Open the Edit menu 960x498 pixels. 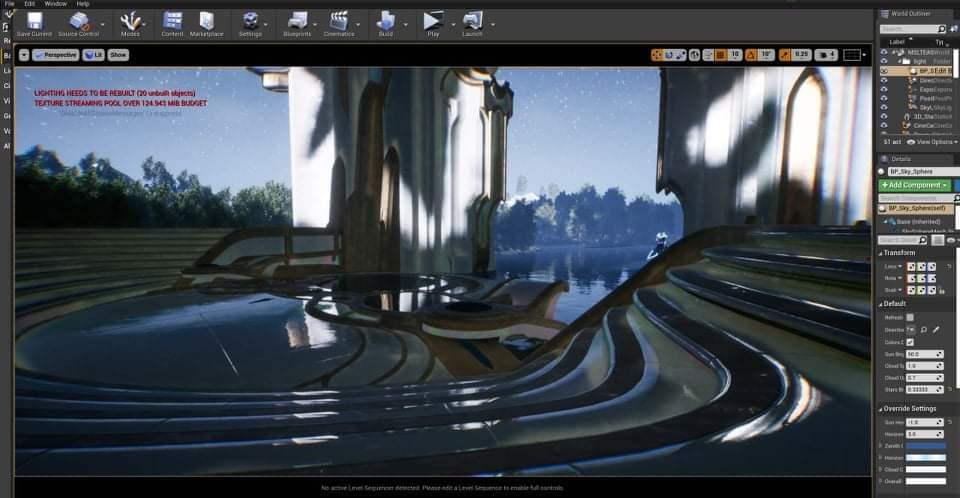(30, 4)
